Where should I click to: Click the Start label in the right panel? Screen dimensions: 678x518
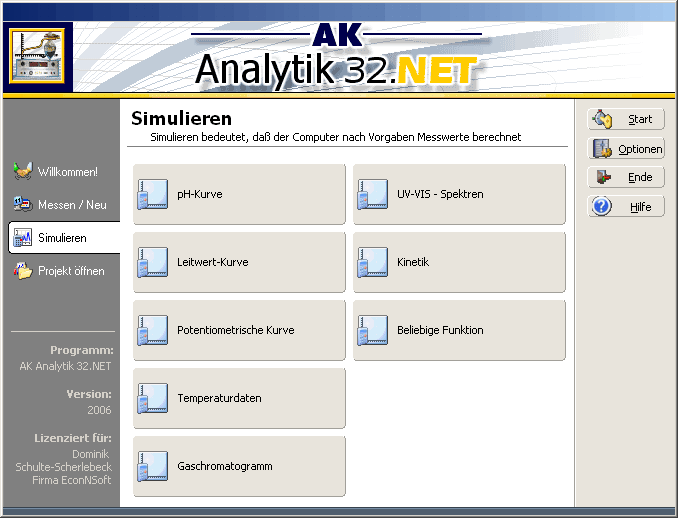point(640,119)
